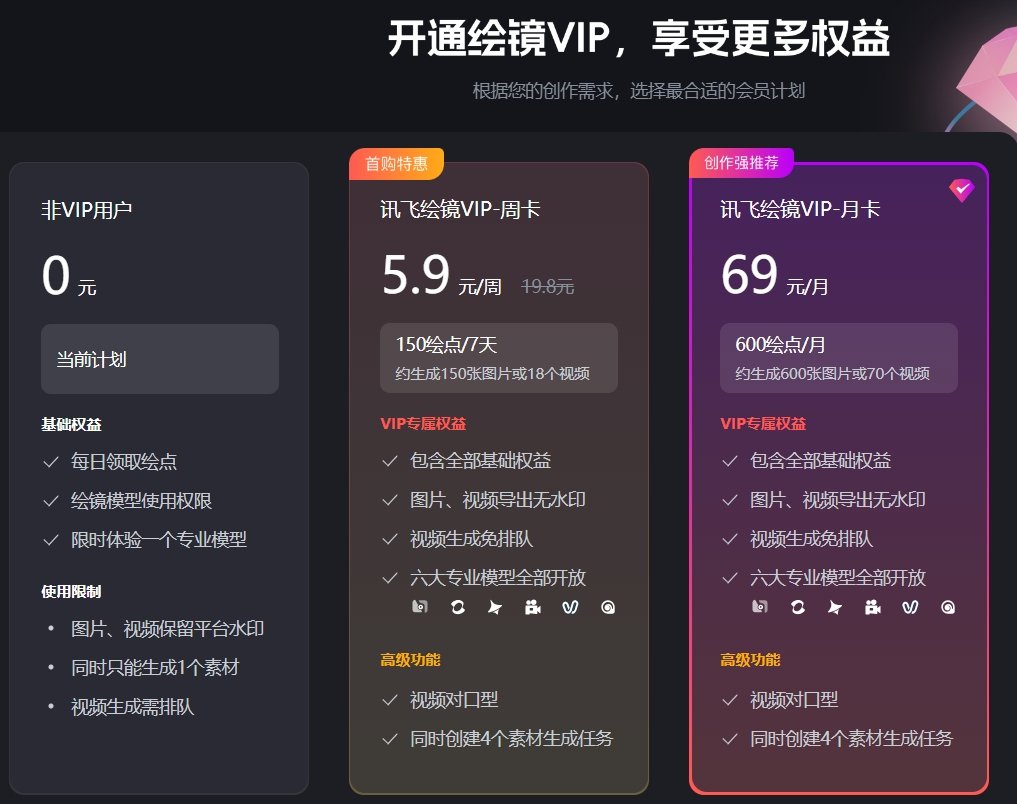Click 同时创建4个素材生成任务 in 周卡 card
The width and height of the screenshot is (1017, 804).
pos(511,738)
